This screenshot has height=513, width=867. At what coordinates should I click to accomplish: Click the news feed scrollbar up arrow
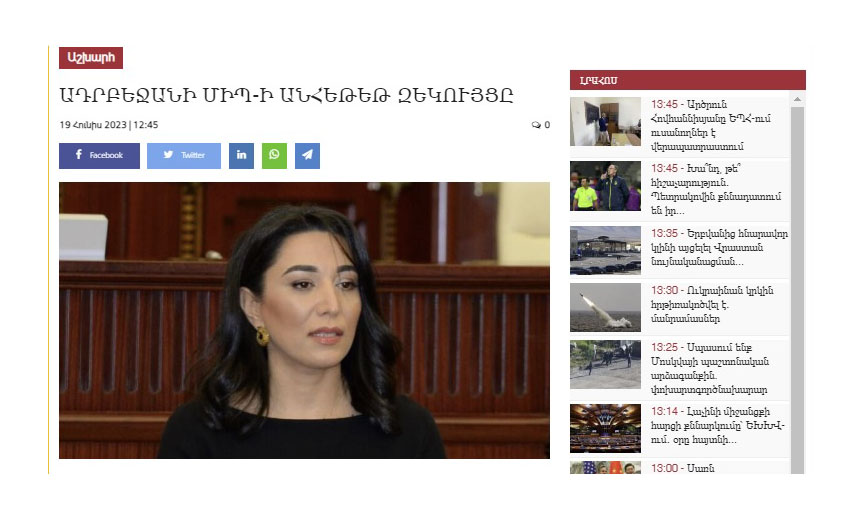tap(797, 100)
